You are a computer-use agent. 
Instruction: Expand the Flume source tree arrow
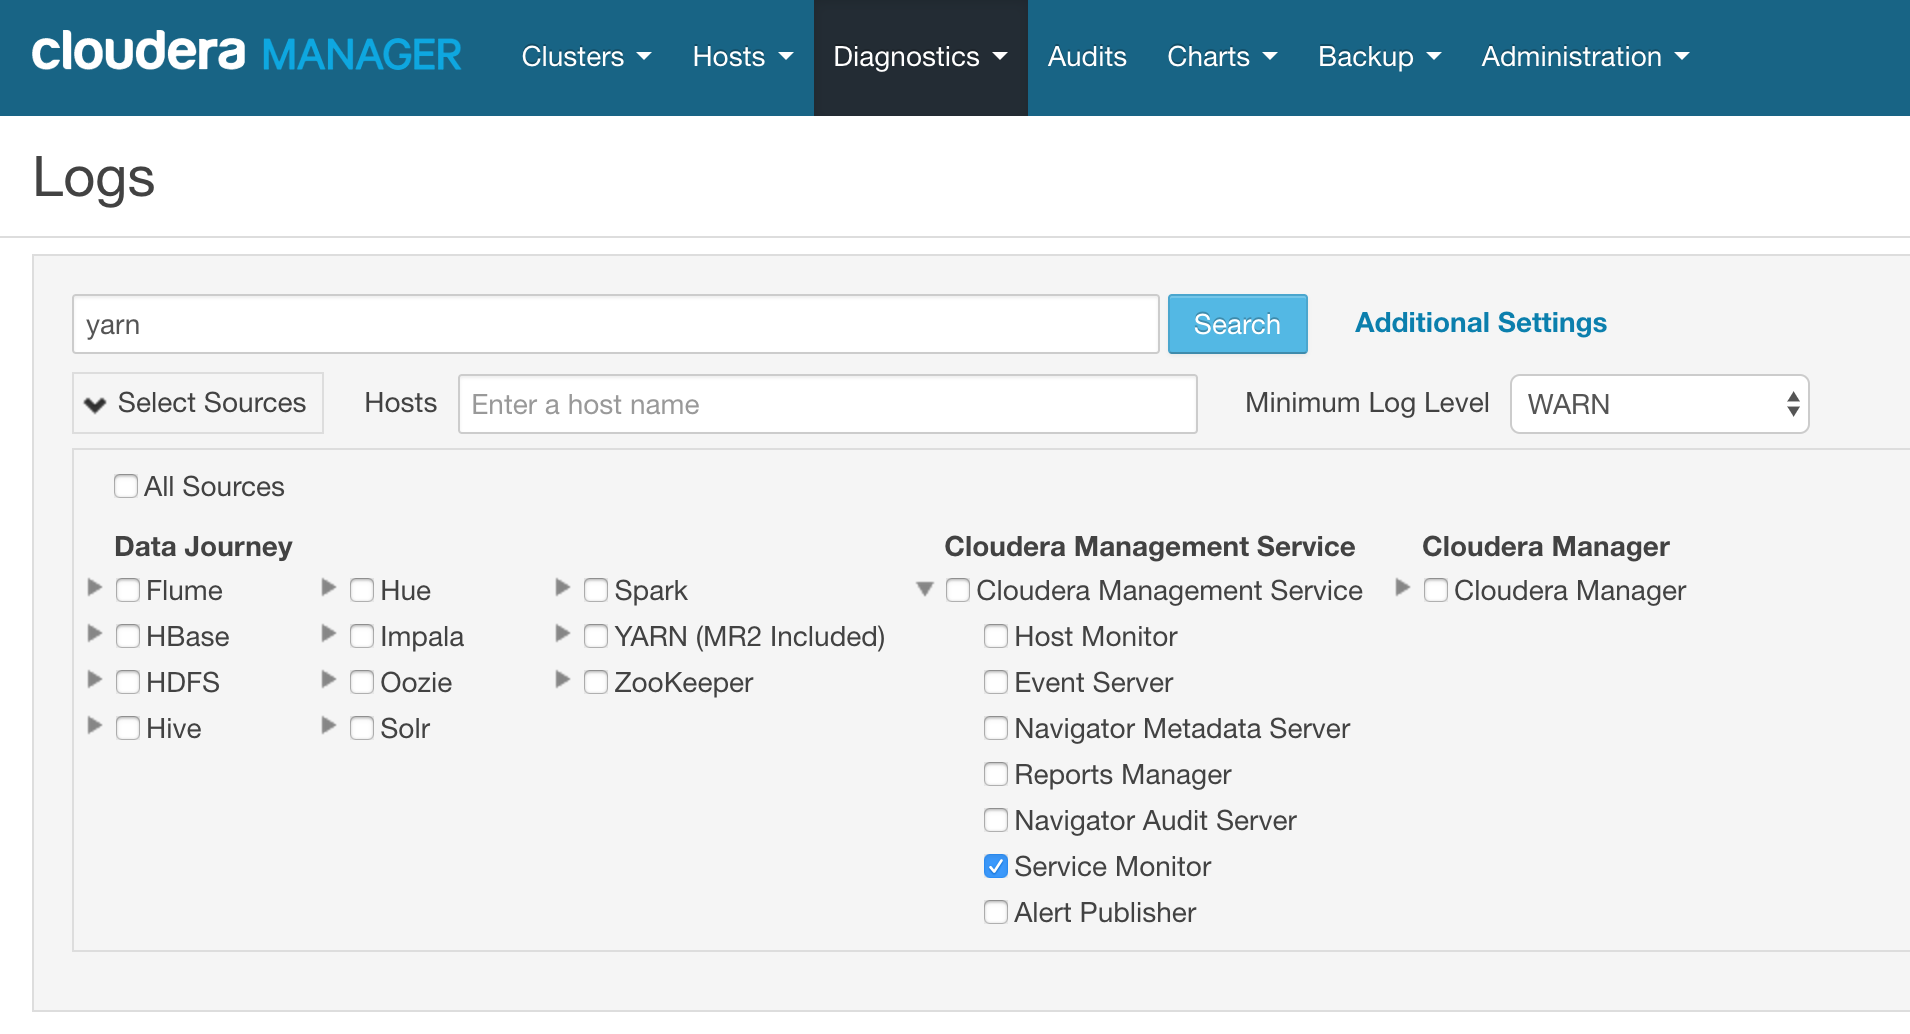coord(95,588)
